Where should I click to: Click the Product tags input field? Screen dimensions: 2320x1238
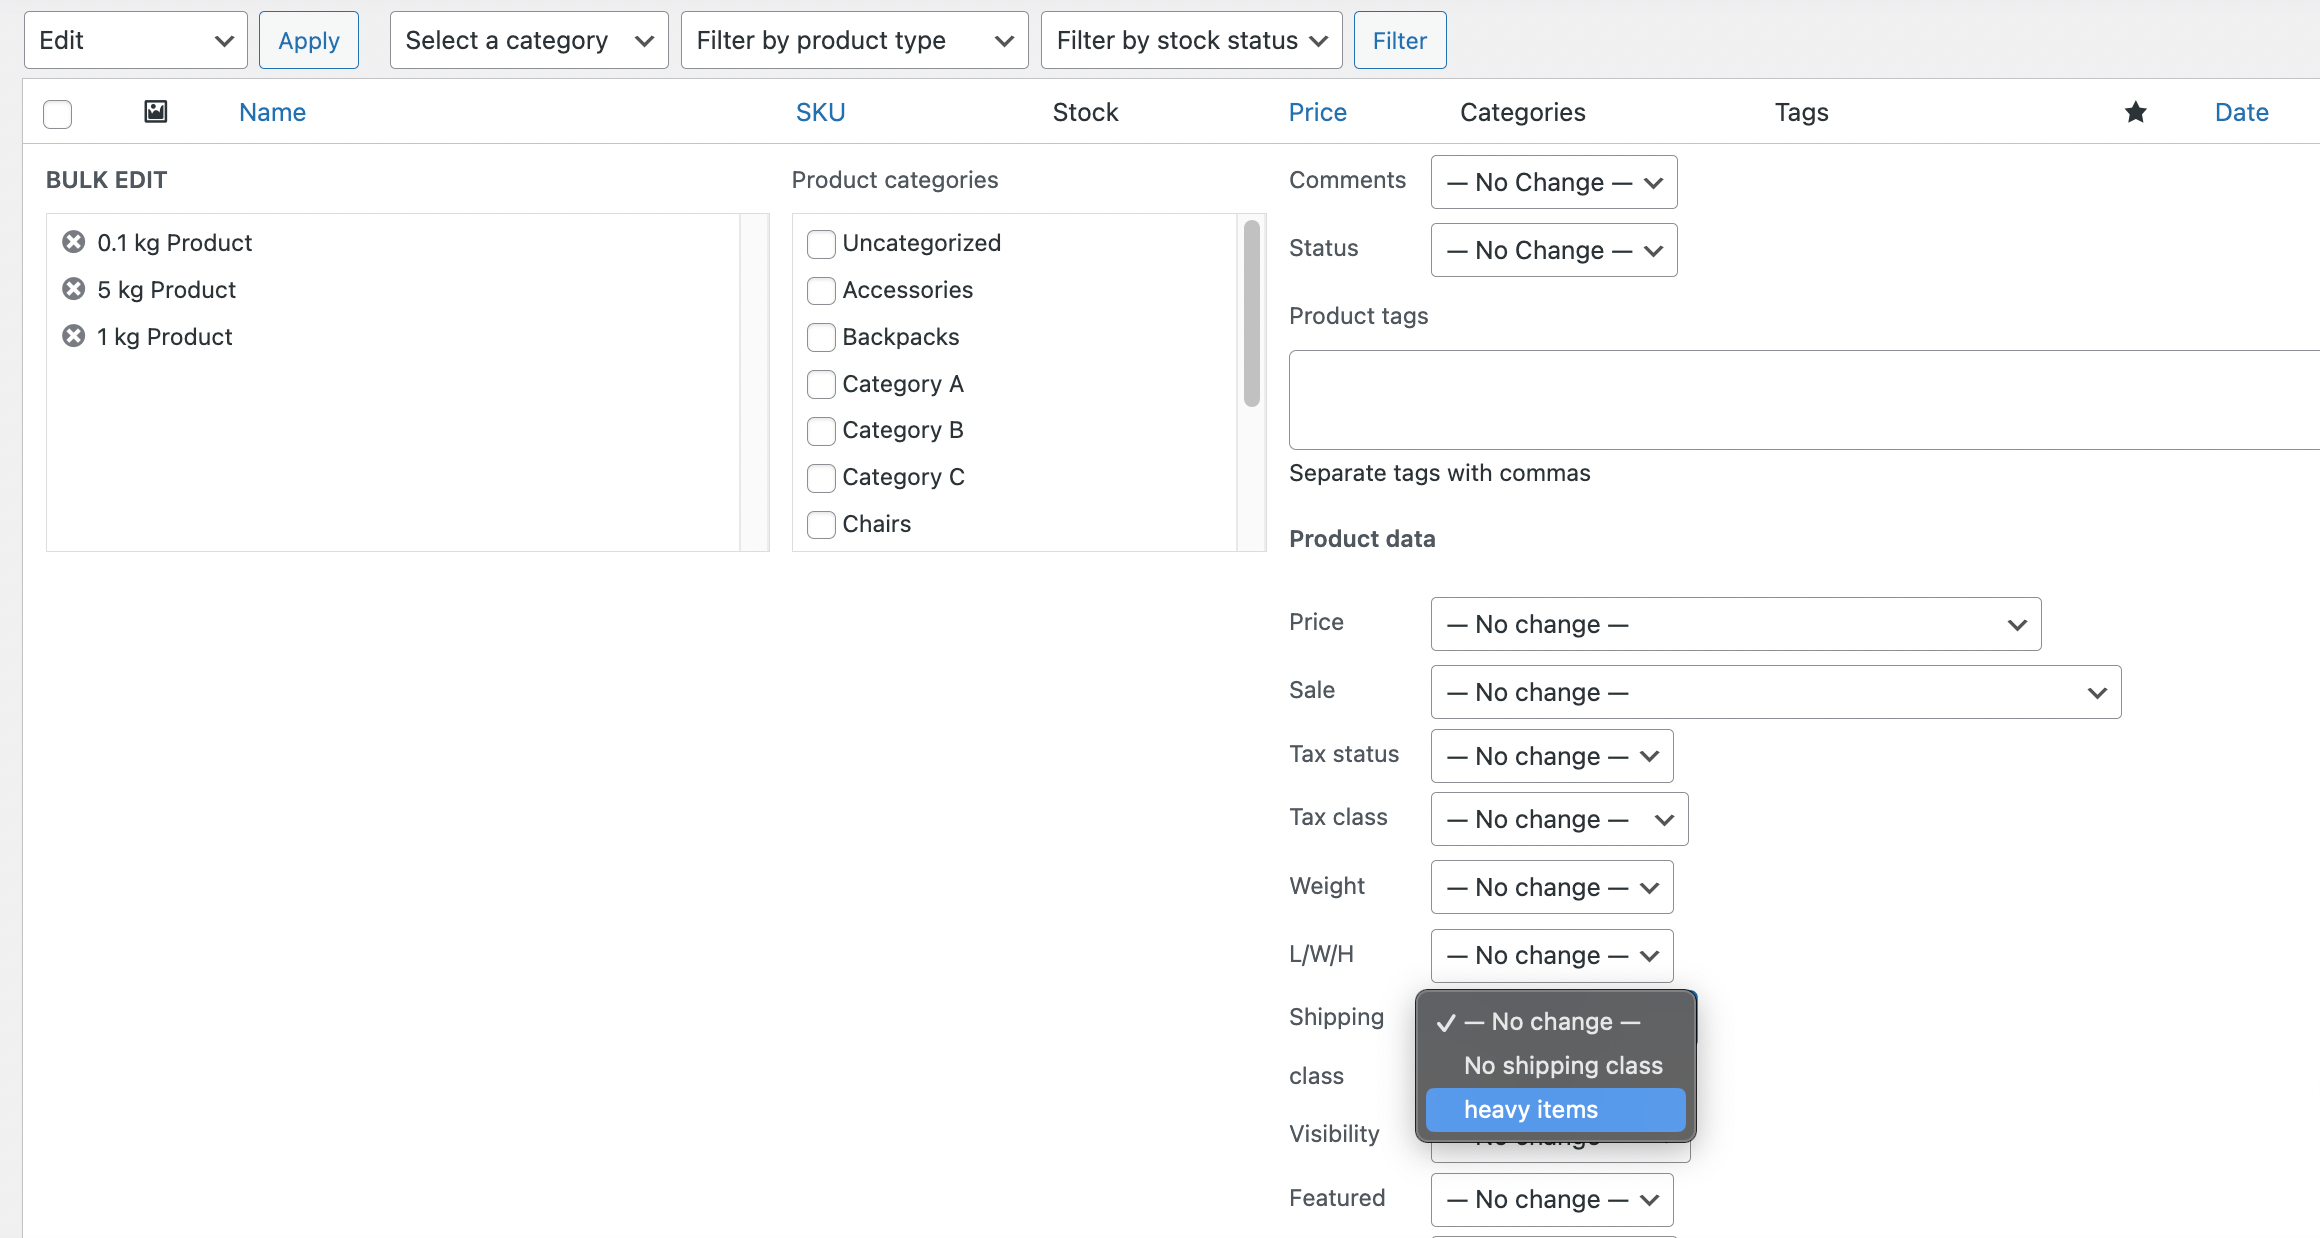click(1804, 403)
